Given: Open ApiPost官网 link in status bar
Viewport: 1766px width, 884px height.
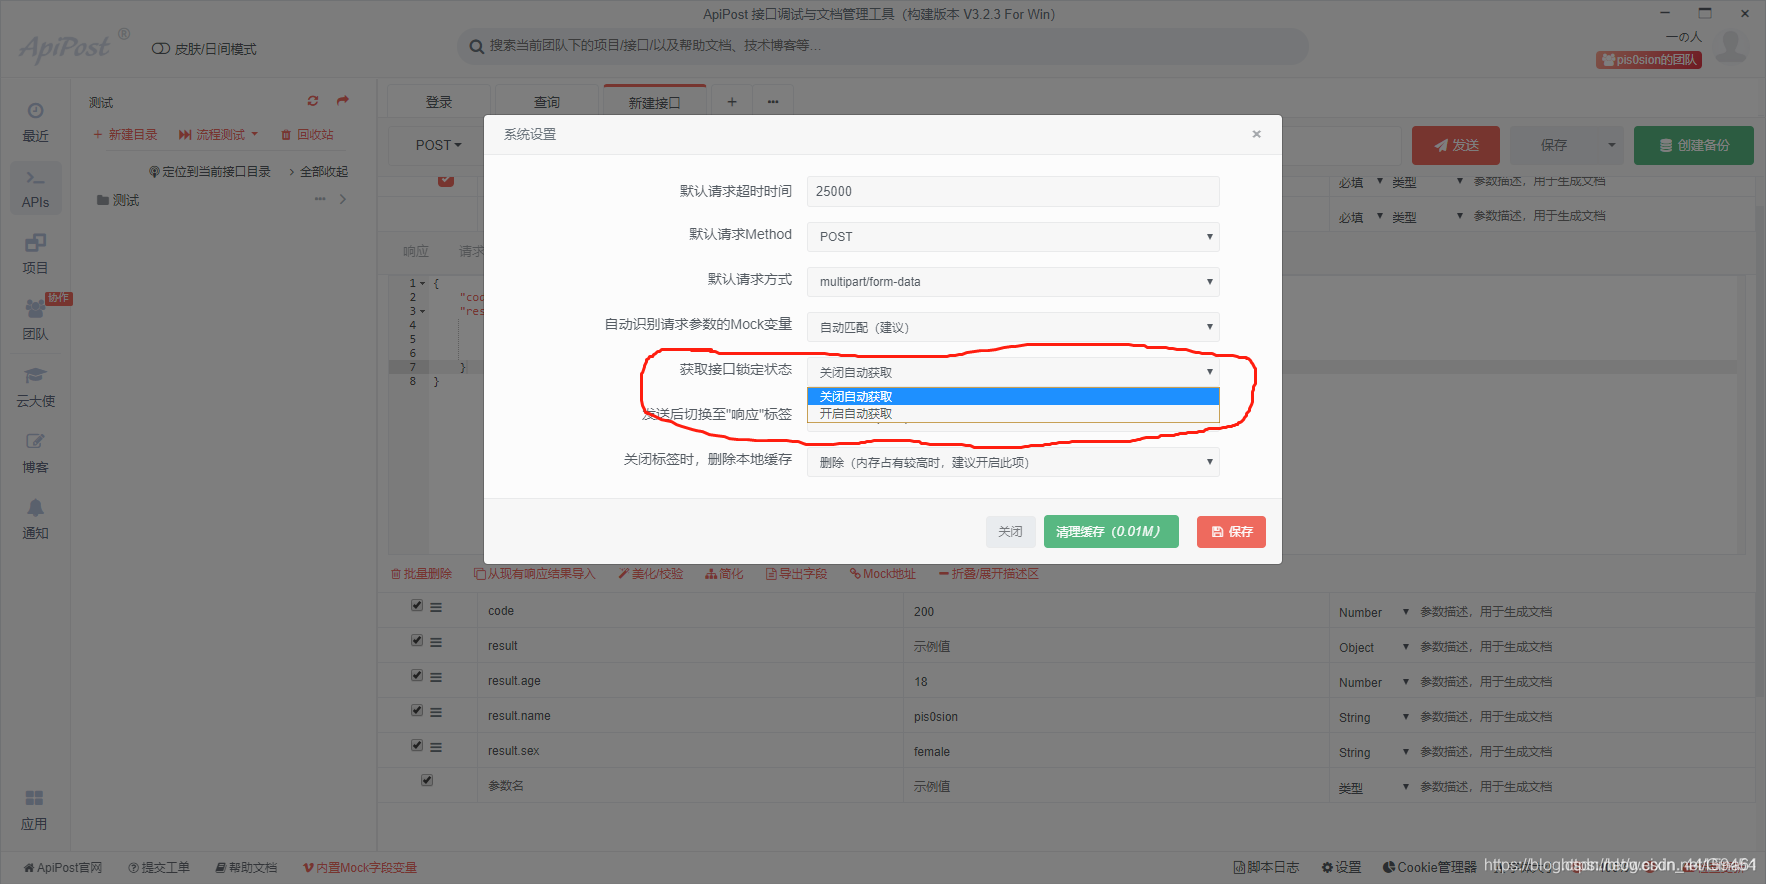Looking at the screenshot, I should pyautogui.click(x=63, y=867).
